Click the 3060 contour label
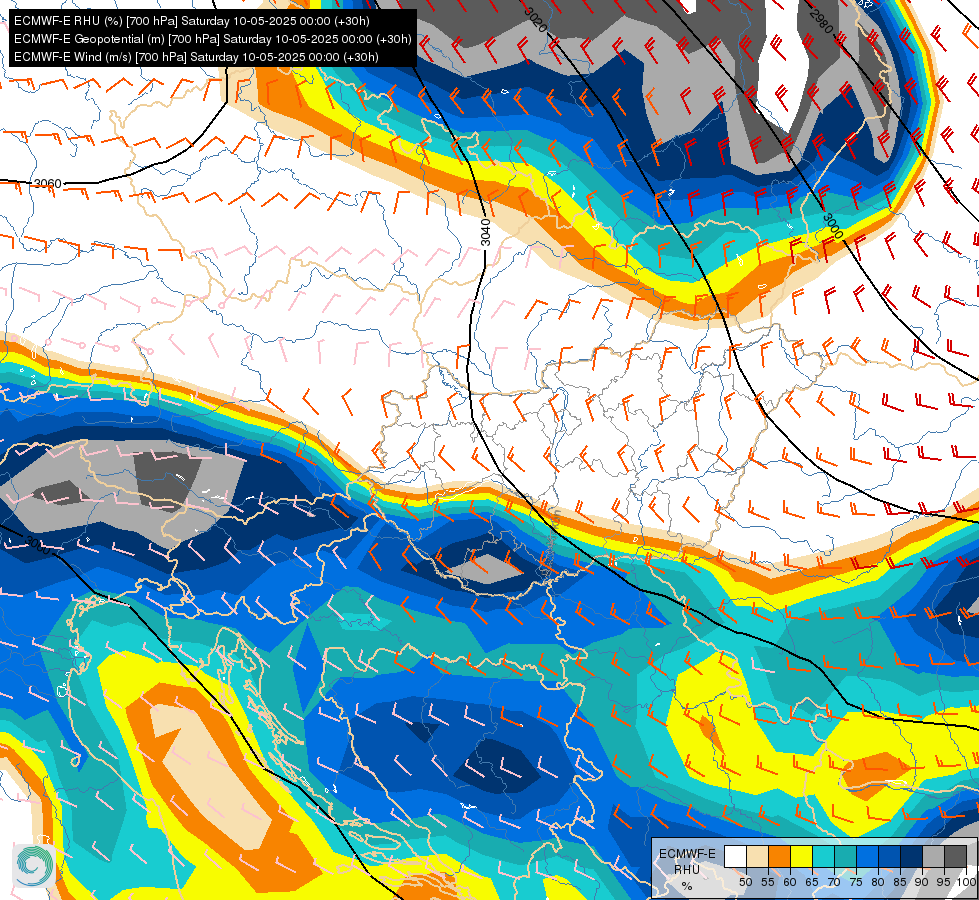The image size is (979, 900). tap(47, 184)
